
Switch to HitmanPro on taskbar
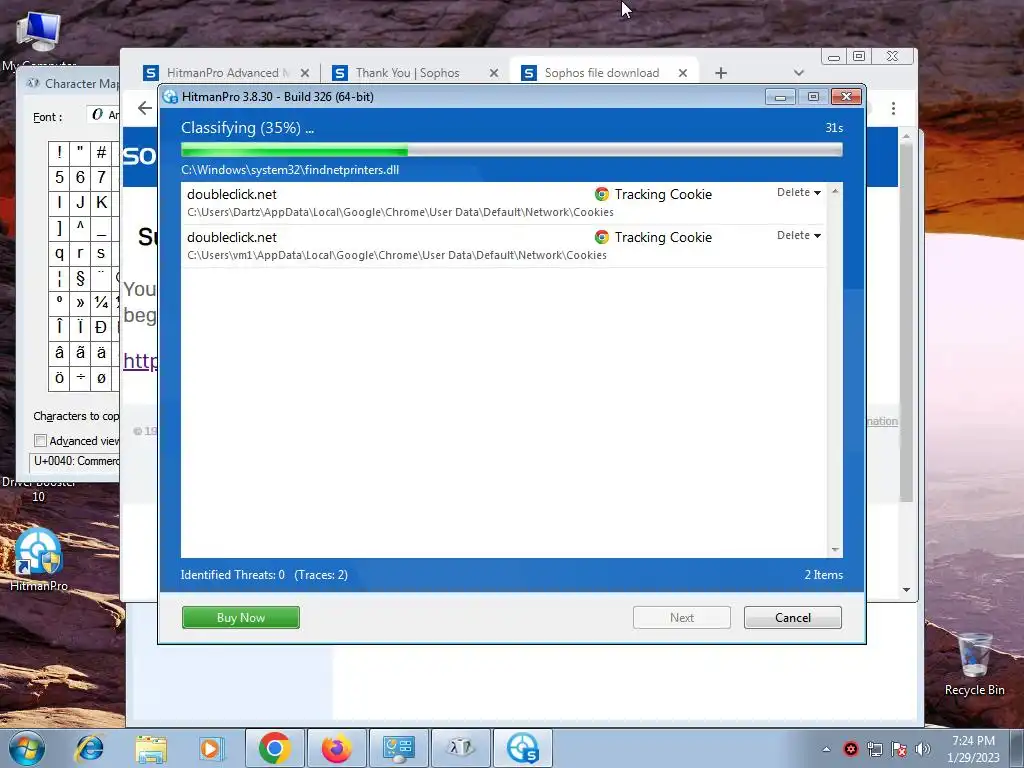(522, 748)
